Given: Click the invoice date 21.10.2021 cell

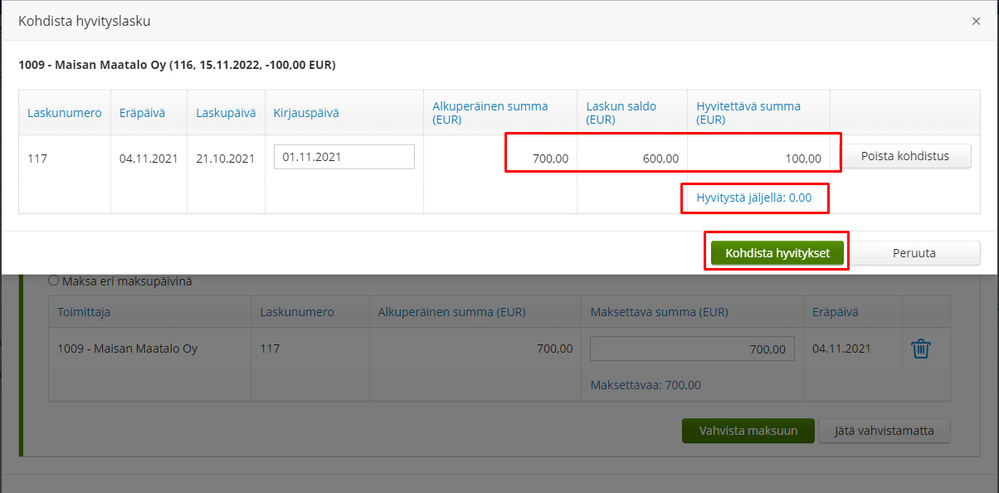Looking at the screenshot, I should [x=226, y=158].
